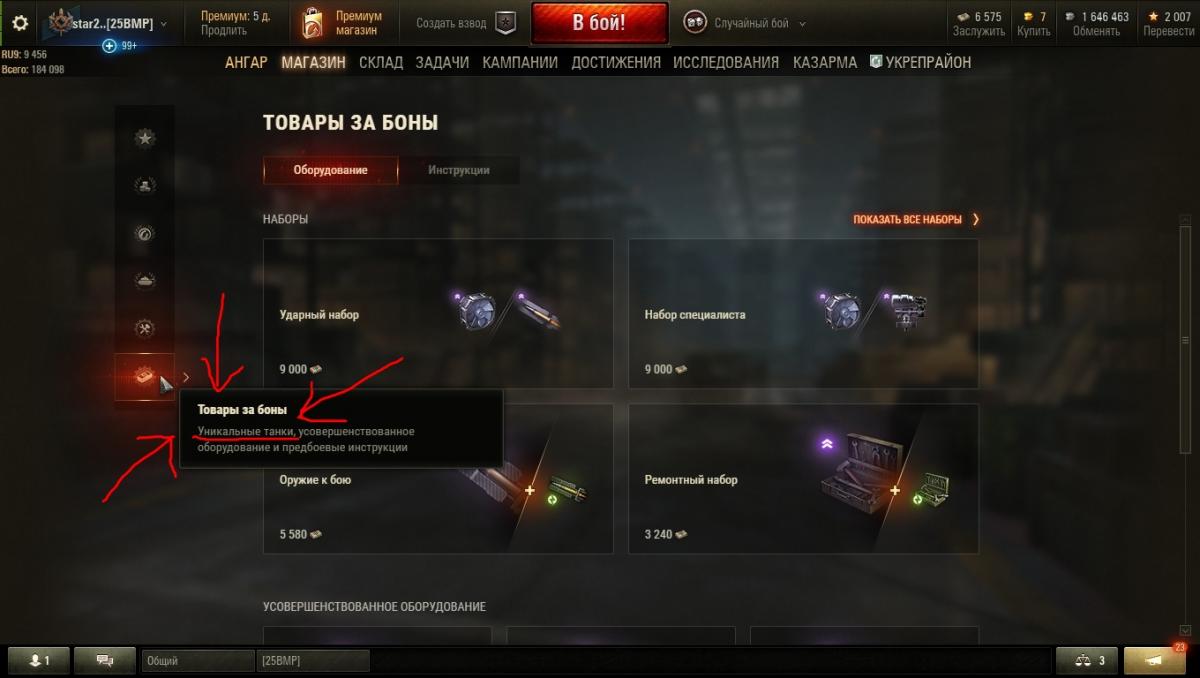Open the Ударный набор bundle card
1200x678 pixels.
(x=438, y=314)
